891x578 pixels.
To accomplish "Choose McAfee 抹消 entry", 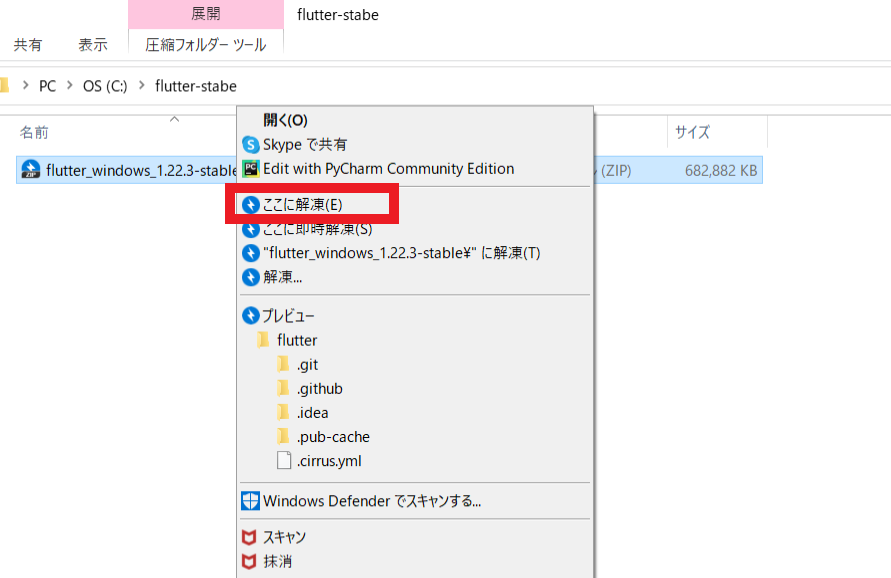I will (x=415, y=562).
